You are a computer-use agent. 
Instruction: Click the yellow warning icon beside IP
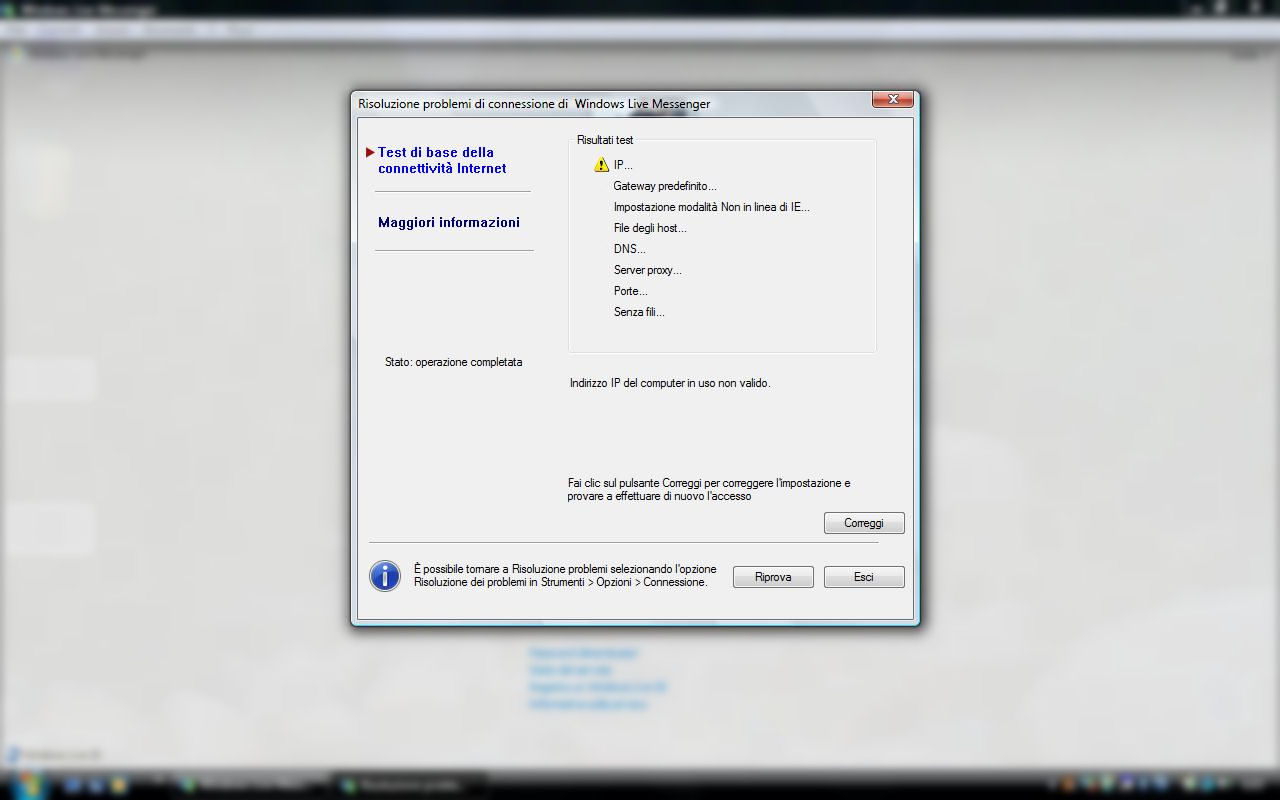point(601,165)
